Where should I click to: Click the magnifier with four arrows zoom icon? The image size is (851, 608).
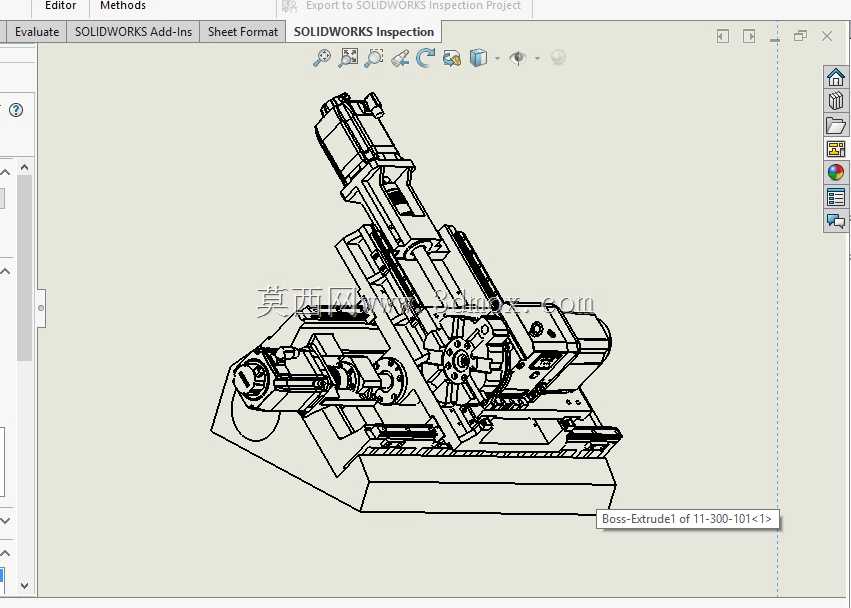(x=322, y=58)
